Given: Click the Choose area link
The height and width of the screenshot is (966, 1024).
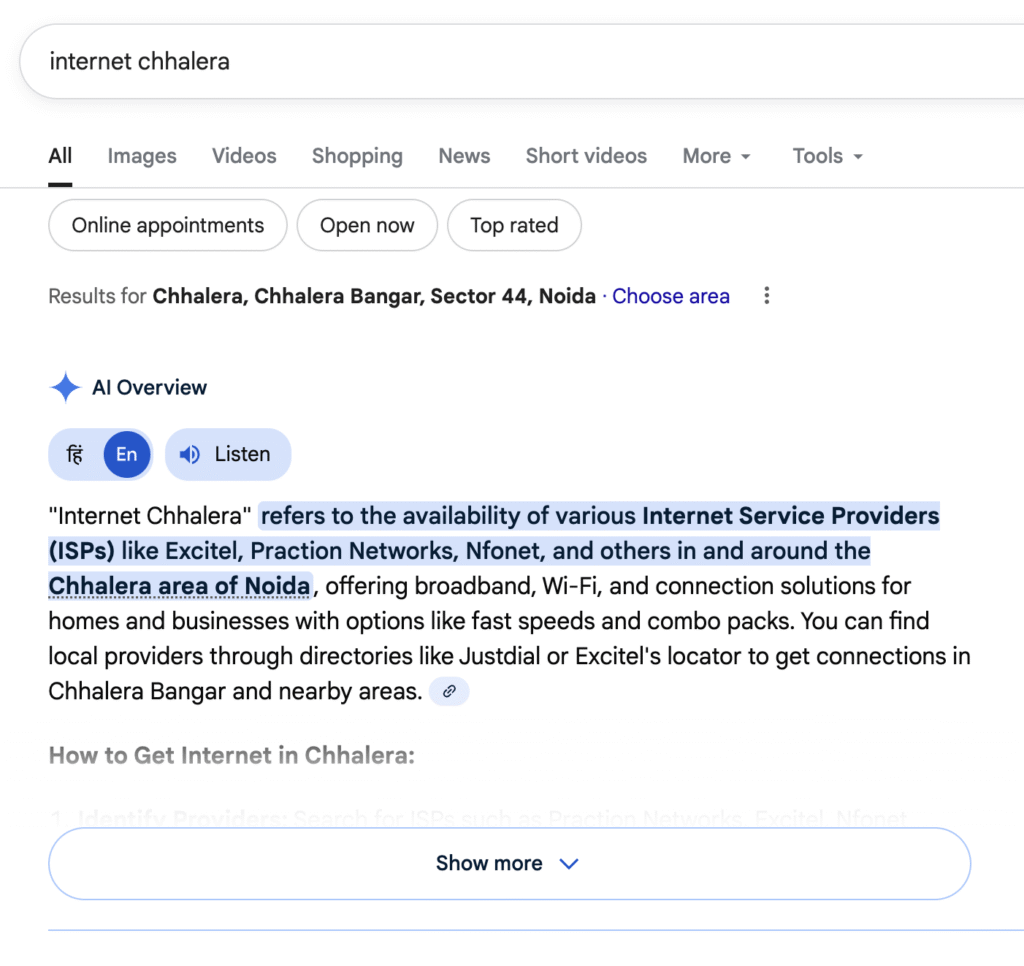Looking at the screenshot, I should pyautogui.click(x=671, y=296).
